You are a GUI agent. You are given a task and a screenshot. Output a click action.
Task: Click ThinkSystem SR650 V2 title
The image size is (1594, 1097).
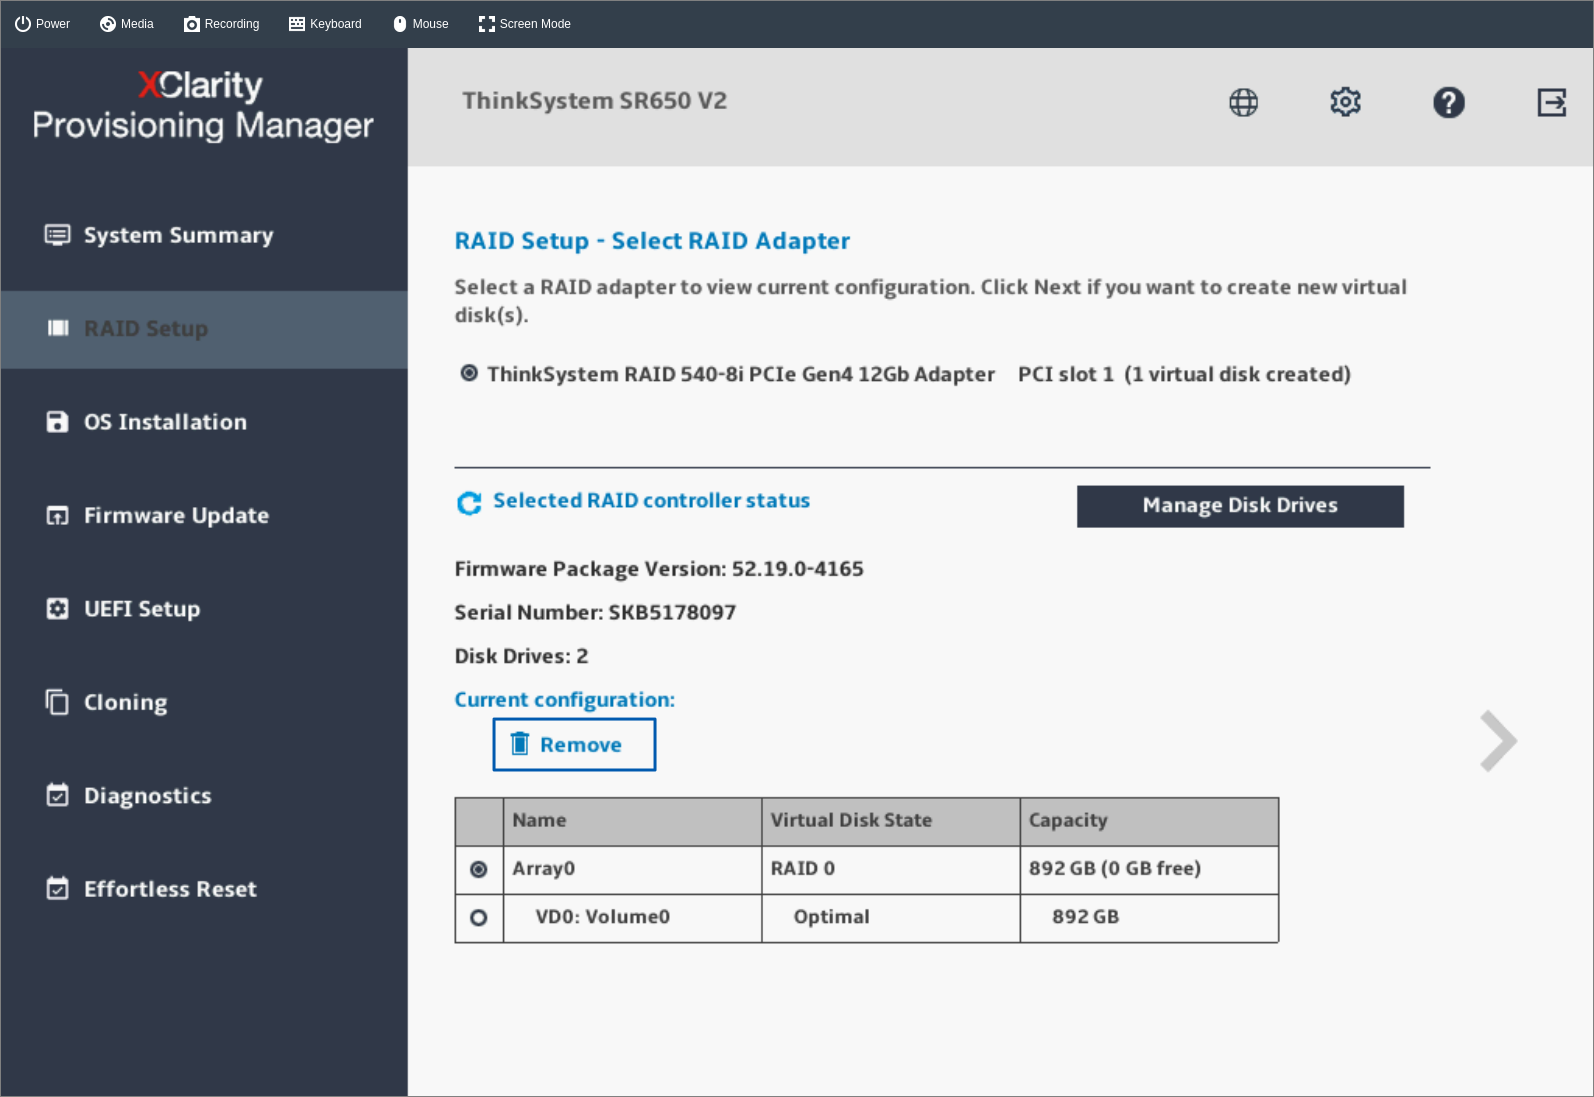[x=594, y=101]
